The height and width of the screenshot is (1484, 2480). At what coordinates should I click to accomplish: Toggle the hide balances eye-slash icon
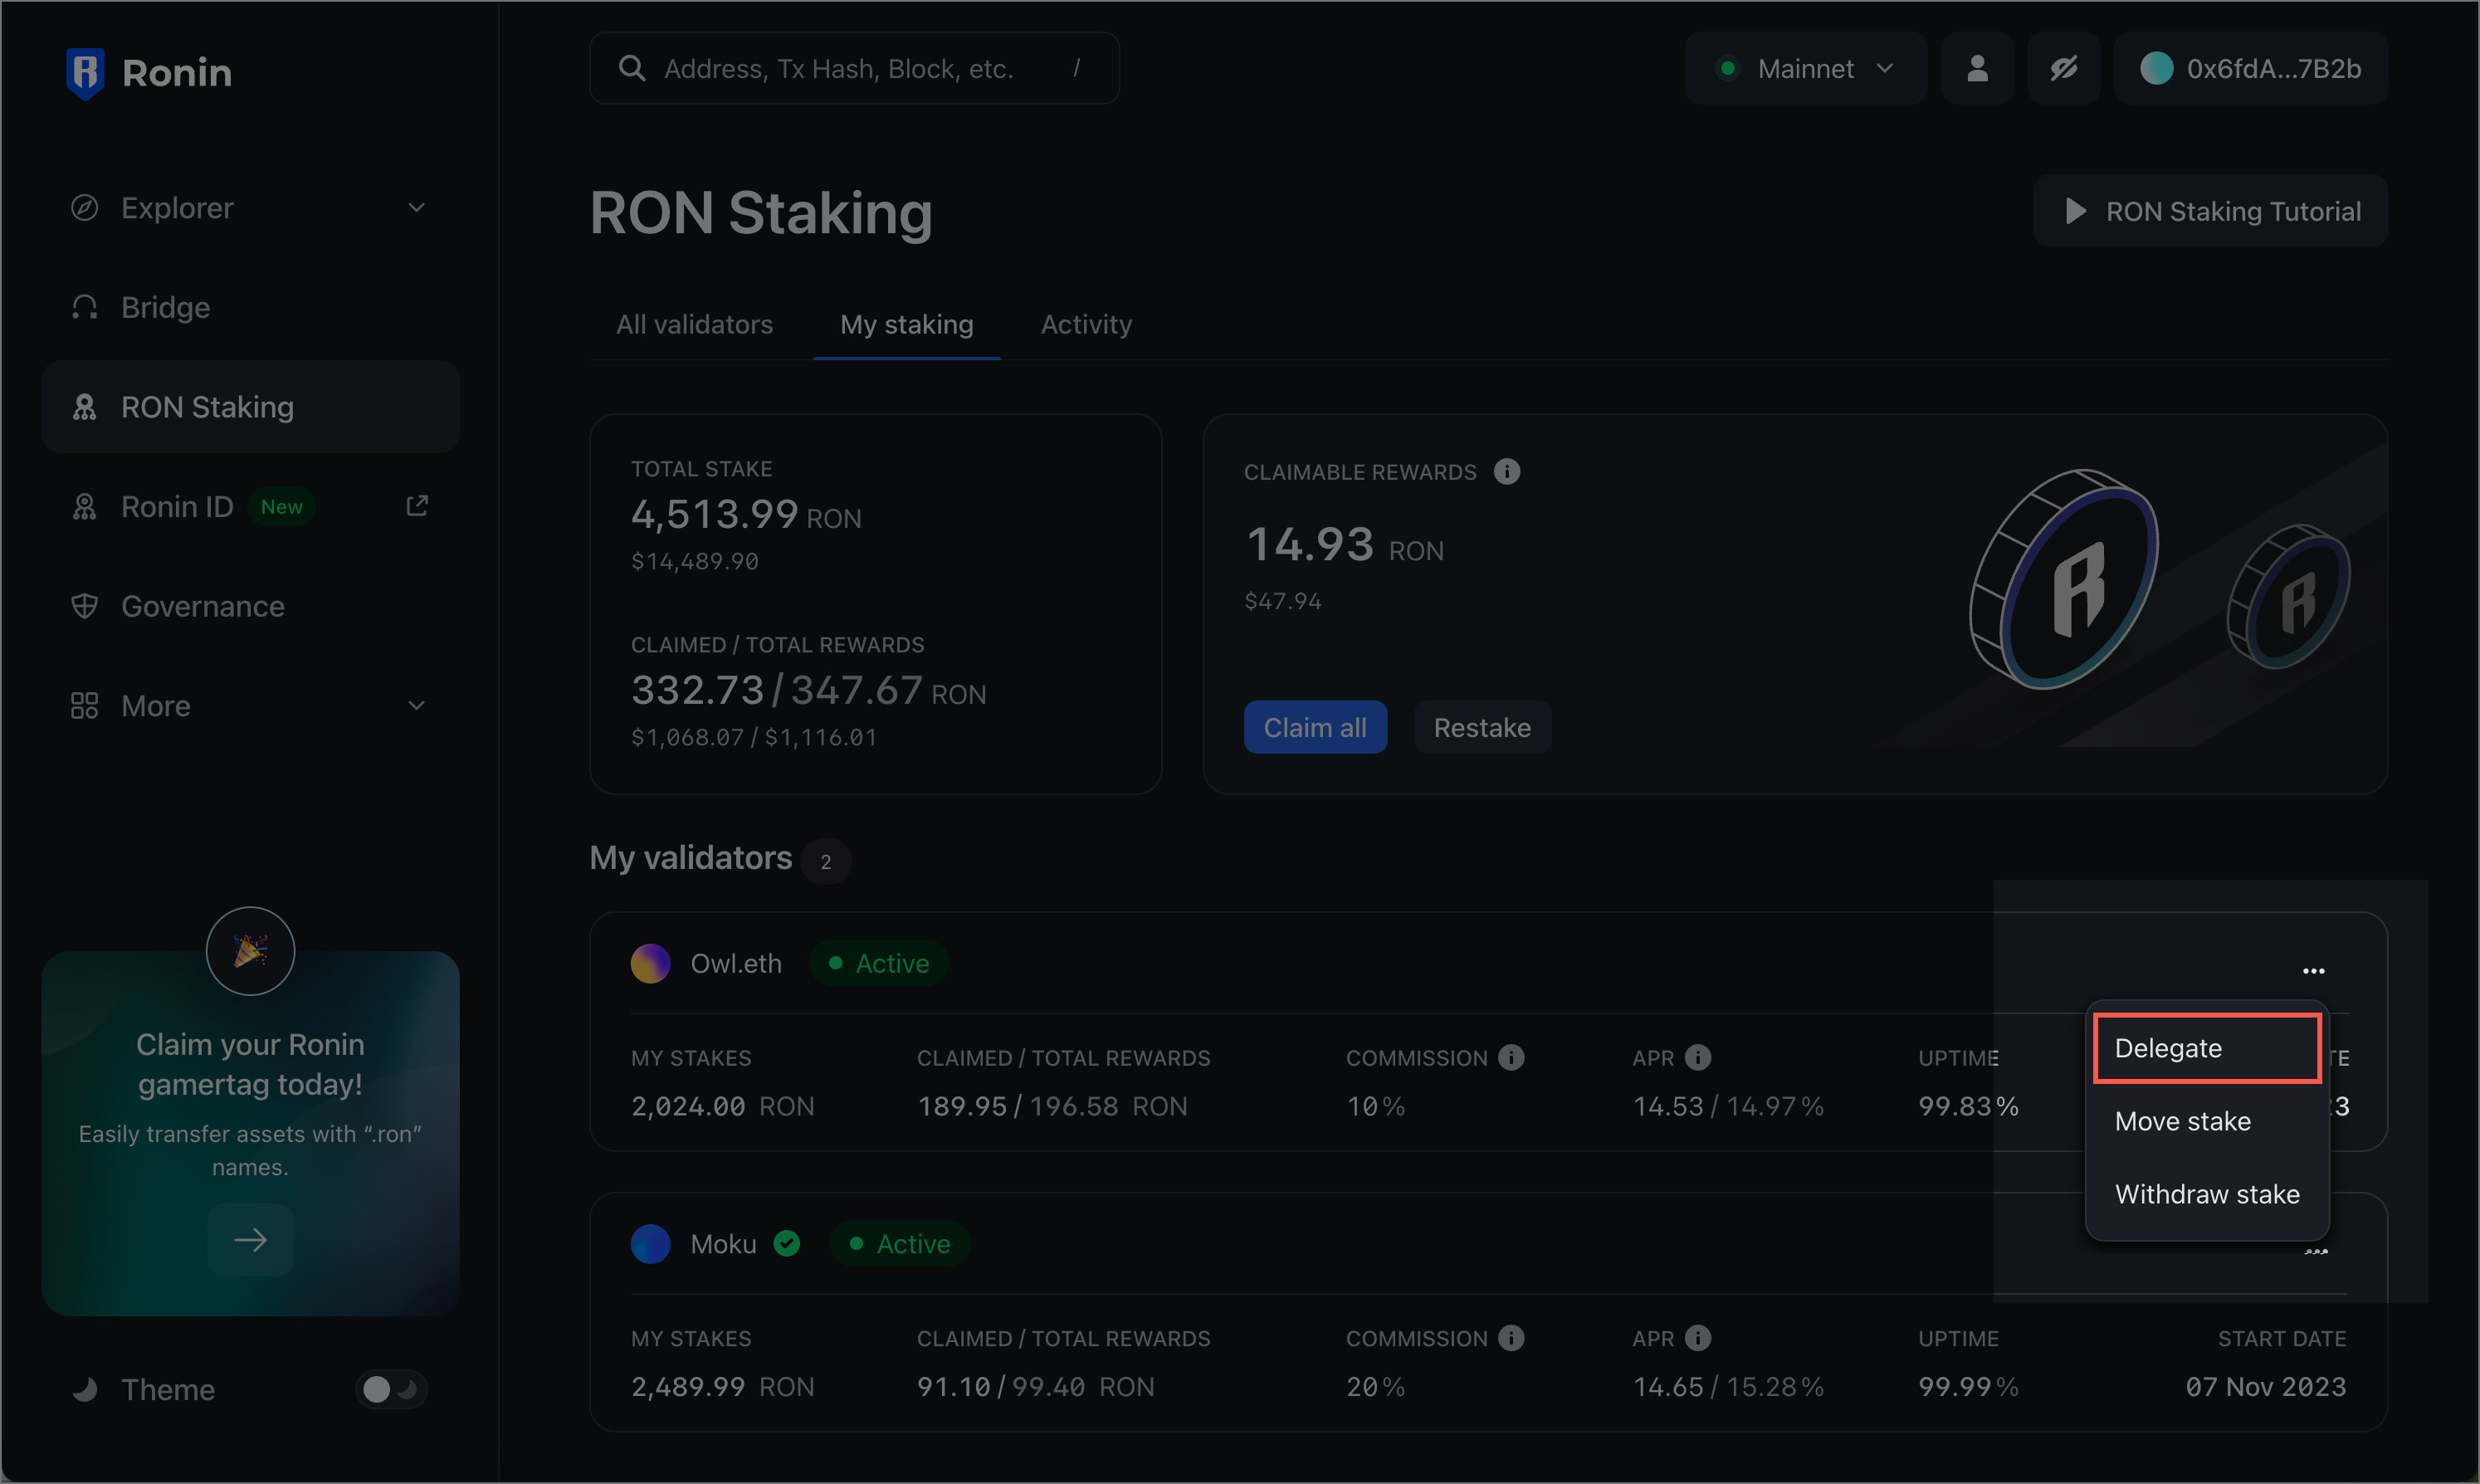point(2063,69)
